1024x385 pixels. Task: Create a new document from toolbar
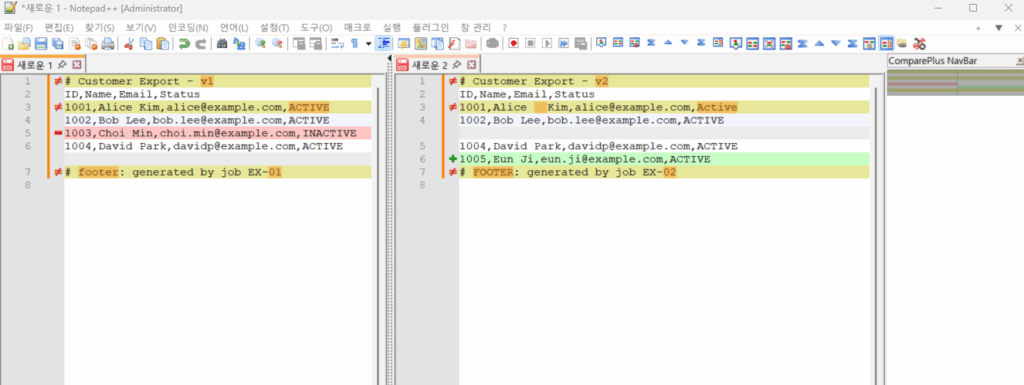[8, 44]
